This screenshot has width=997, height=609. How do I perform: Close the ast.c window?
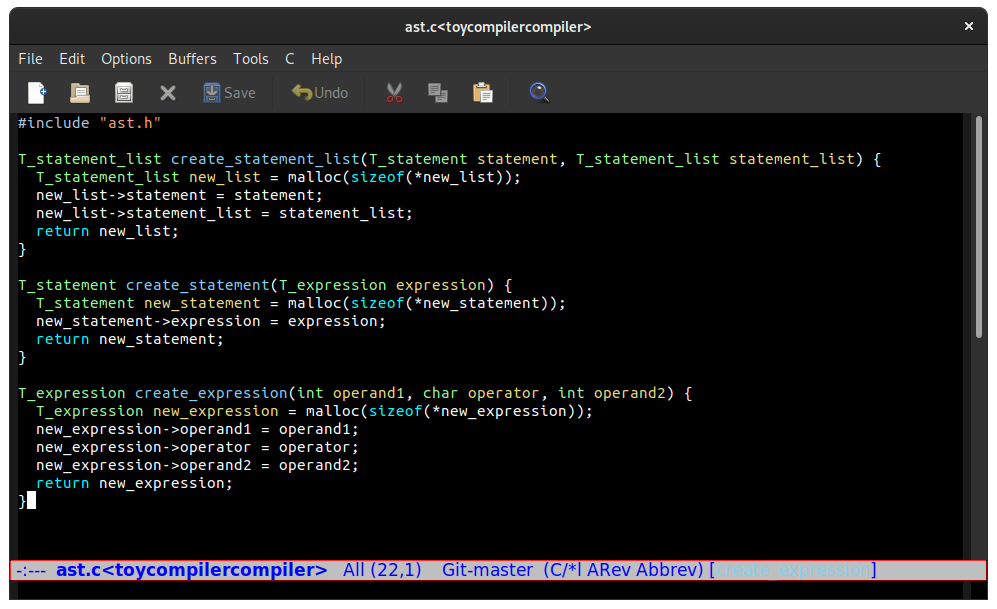968,27
